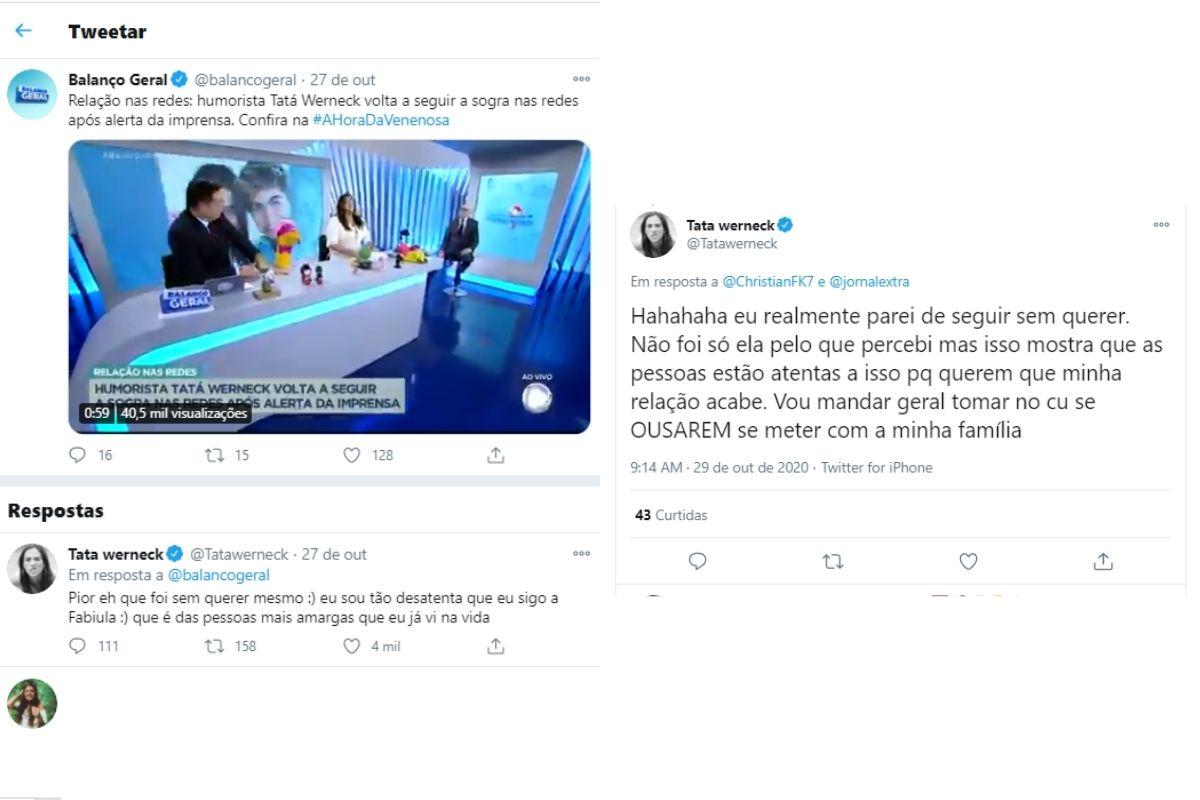The height and width of the screenshot is (800, 1200).
Task: Open more options on the Balanço Geral tweet
Action: coord(581,79)
